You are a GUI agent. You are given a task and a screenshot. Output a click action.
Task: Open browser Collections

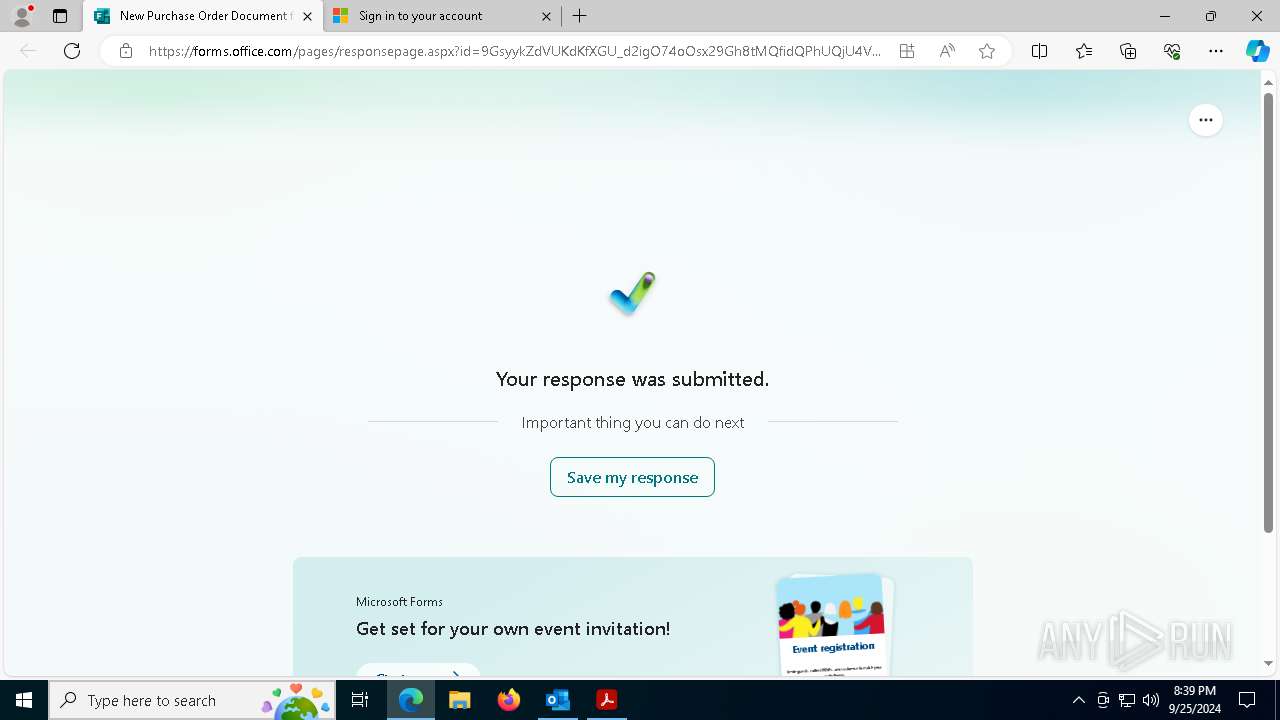[x=1128, y=51]
